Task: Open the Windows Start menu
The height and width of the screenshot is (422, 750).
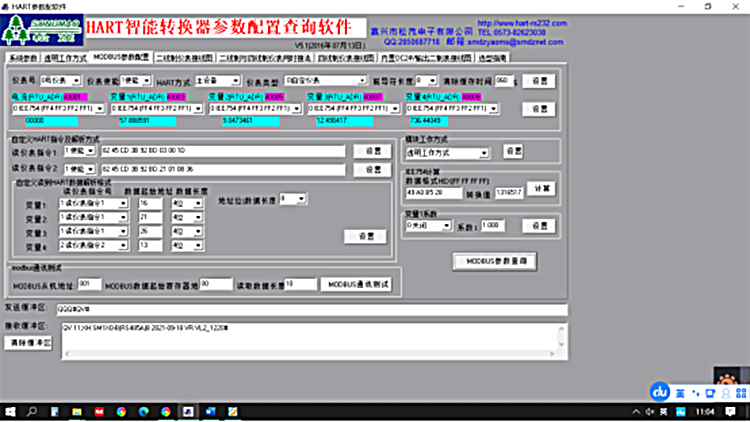Action: [10, 411]
